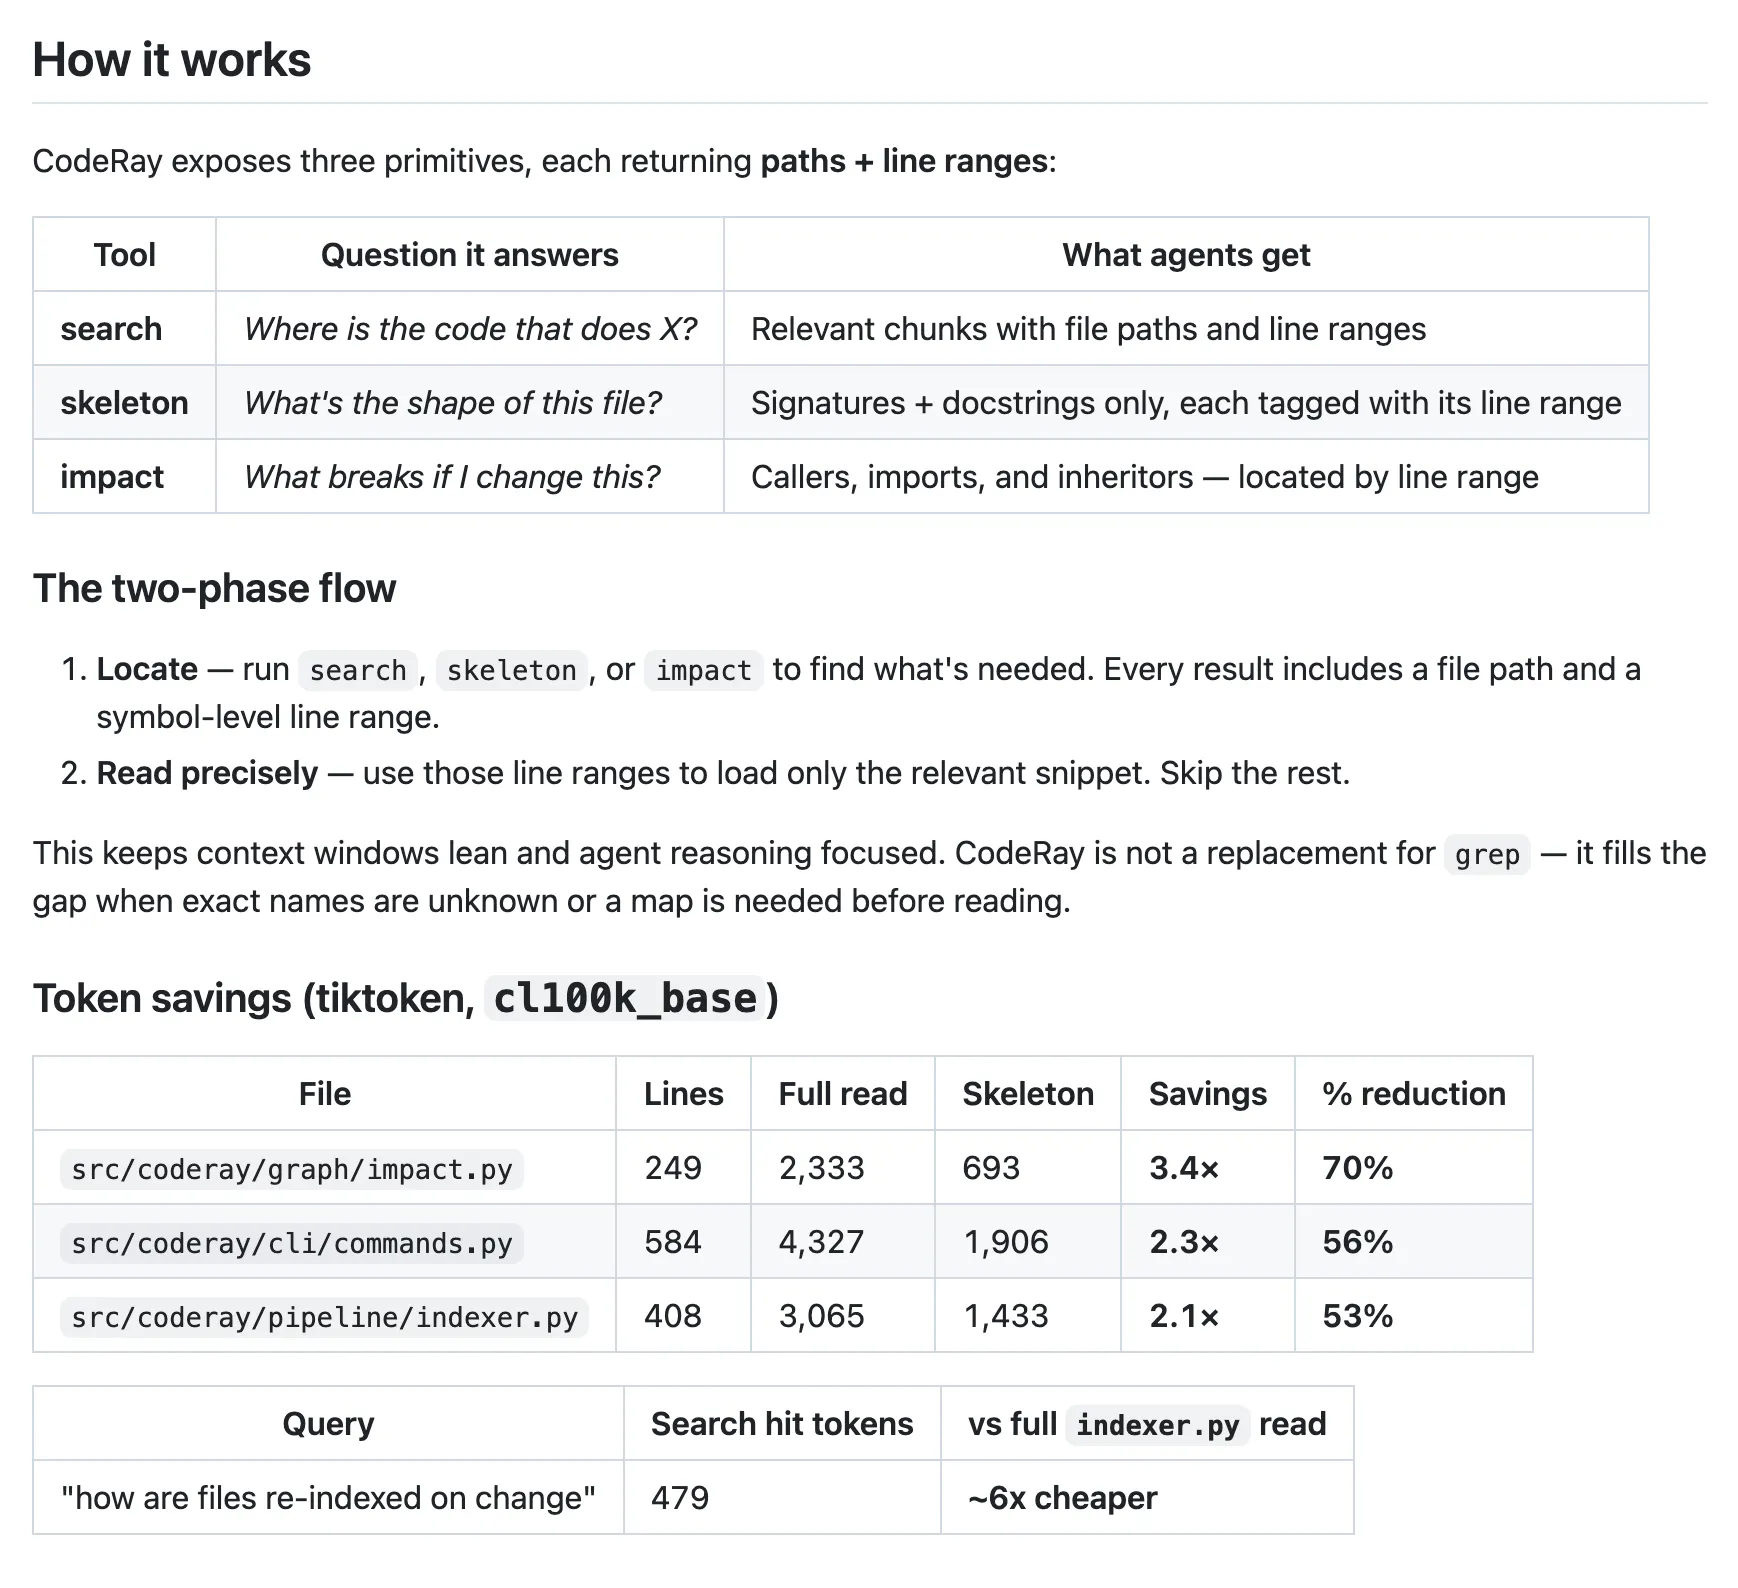Click src/coderay/graph/impact.py file path
The width and height of the screenshot is (1738, 1588).
point(292,1168)
